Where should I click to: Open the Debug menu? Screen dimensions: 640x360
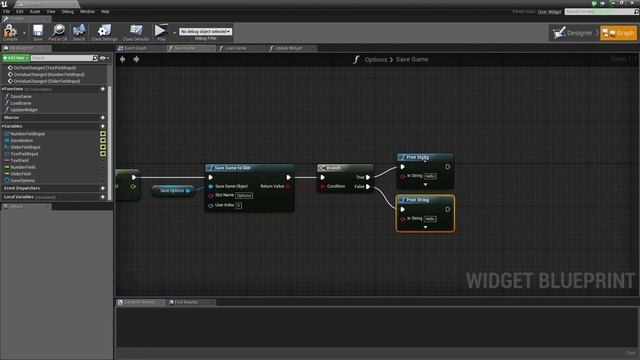tap(68, 12)
